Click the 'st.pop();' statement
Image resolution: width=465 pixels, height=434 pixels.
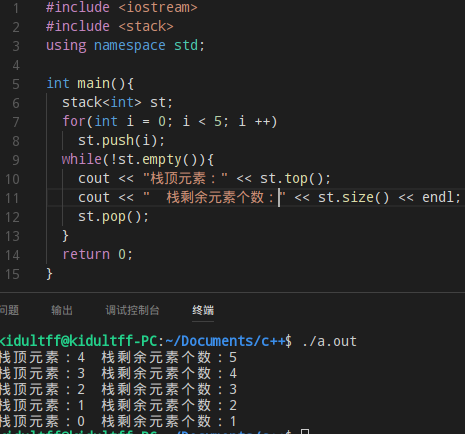[113, 217]
